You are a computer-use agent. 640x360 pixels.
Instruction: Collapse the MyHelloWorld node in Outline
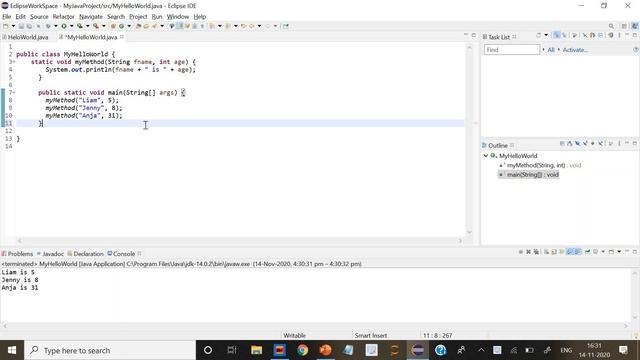pos(486,156)
